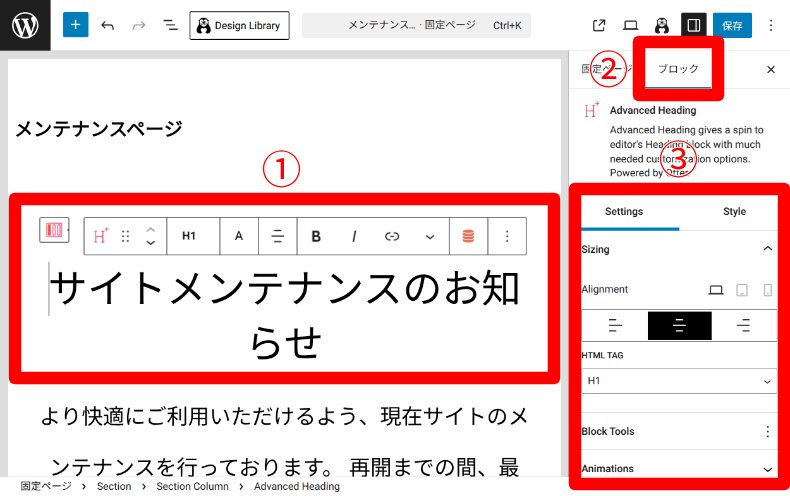Viewport: 790px width, 496px height.
Task: View page in new tab icon
Action: coord(599,25)
